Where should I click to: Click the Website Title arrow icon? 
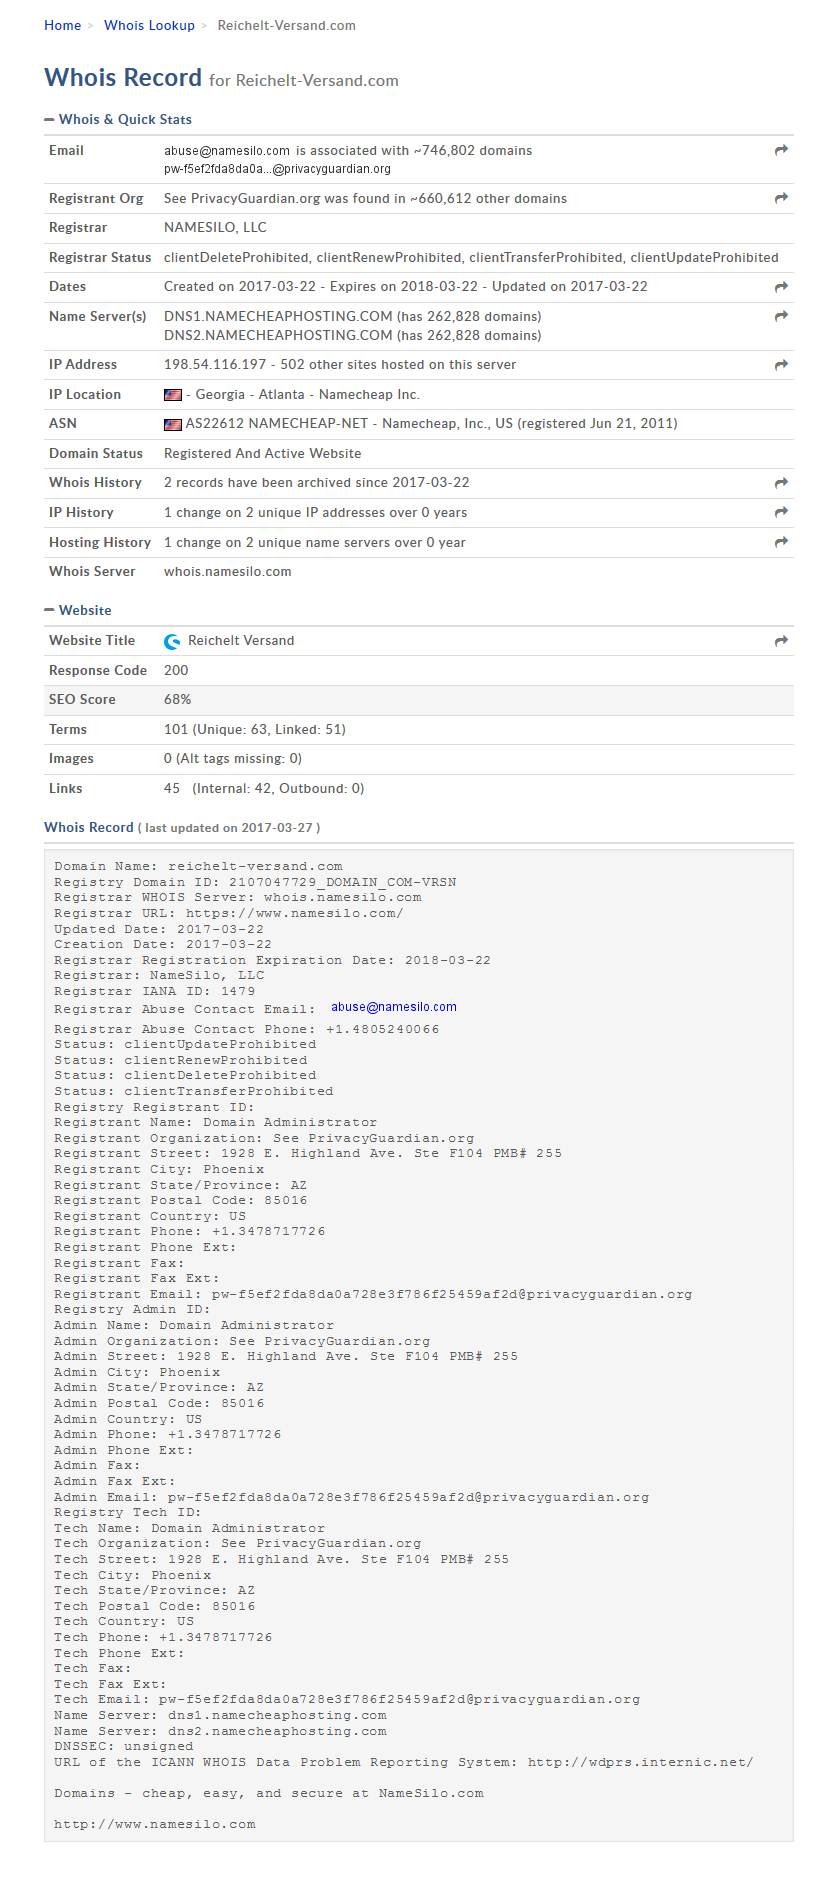pyautogui.click(x=781, y=641)
